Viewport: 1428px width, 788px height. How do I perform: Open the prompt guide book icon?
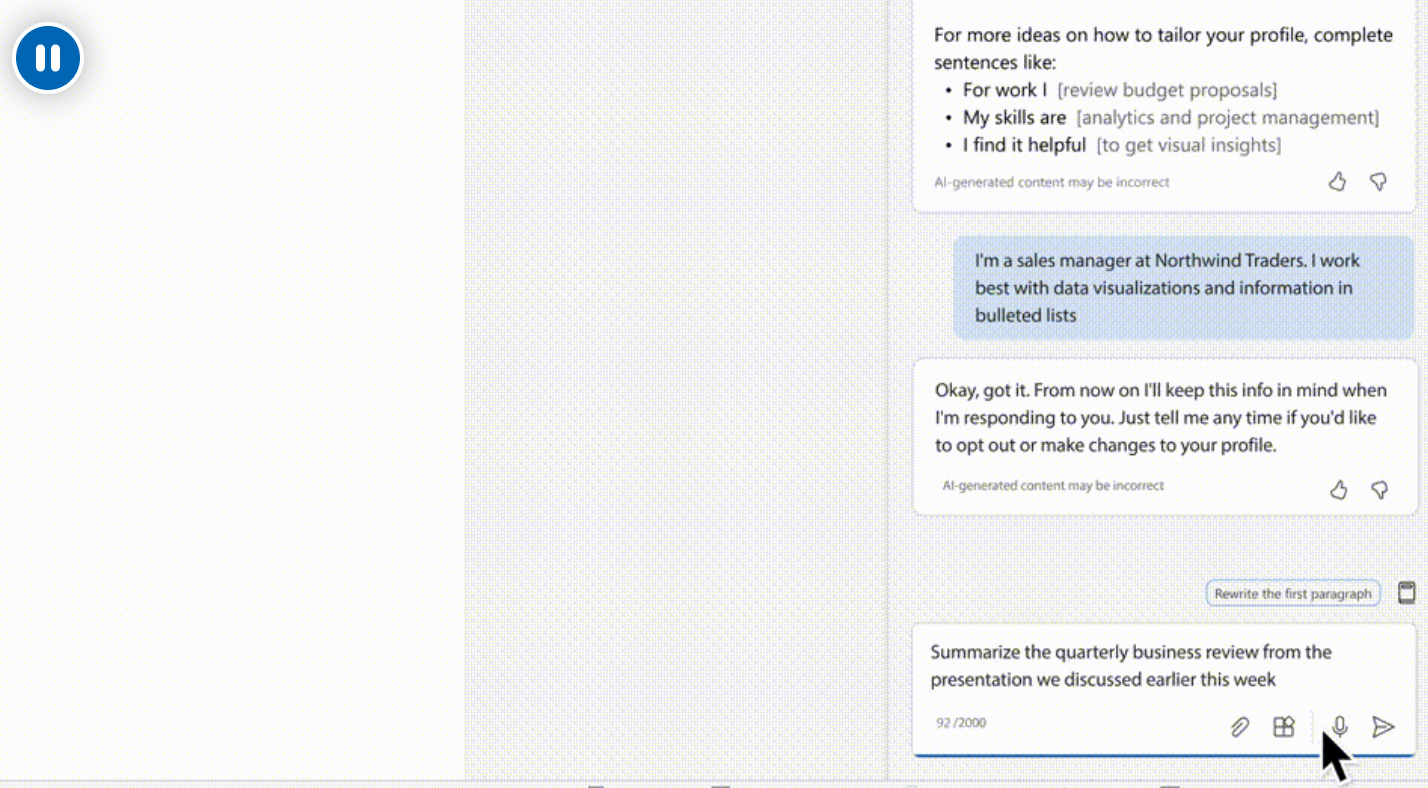pyautogui.click(x=1406, y=592)
